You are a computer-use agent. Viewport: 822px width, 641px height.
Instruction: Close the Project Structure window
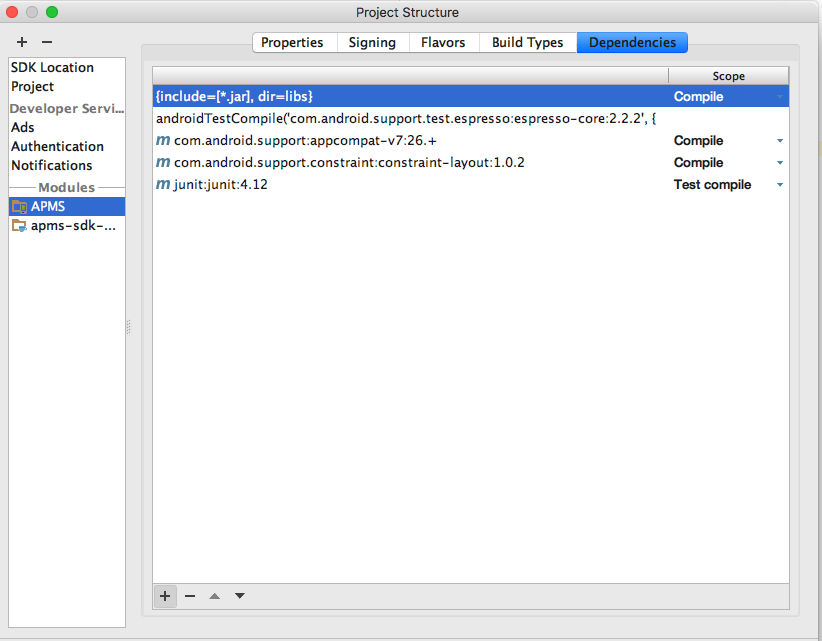pos(12,12)
